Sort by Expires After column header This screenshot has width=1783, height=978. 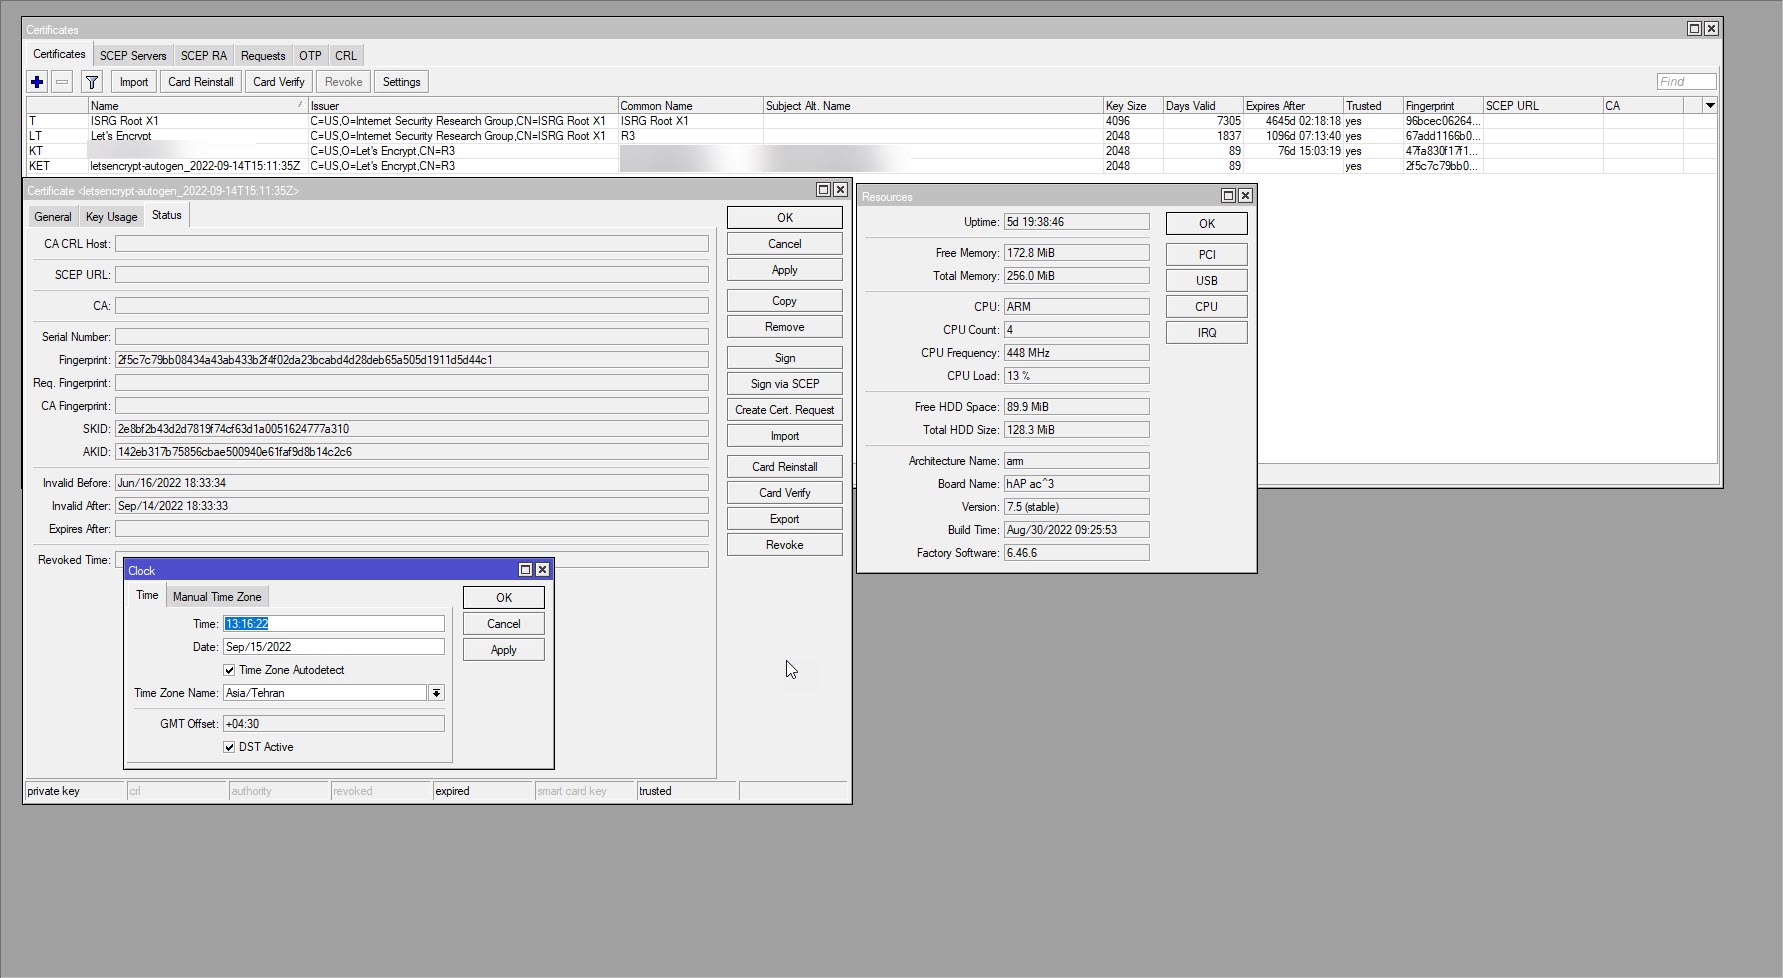tap(1293, 105)
